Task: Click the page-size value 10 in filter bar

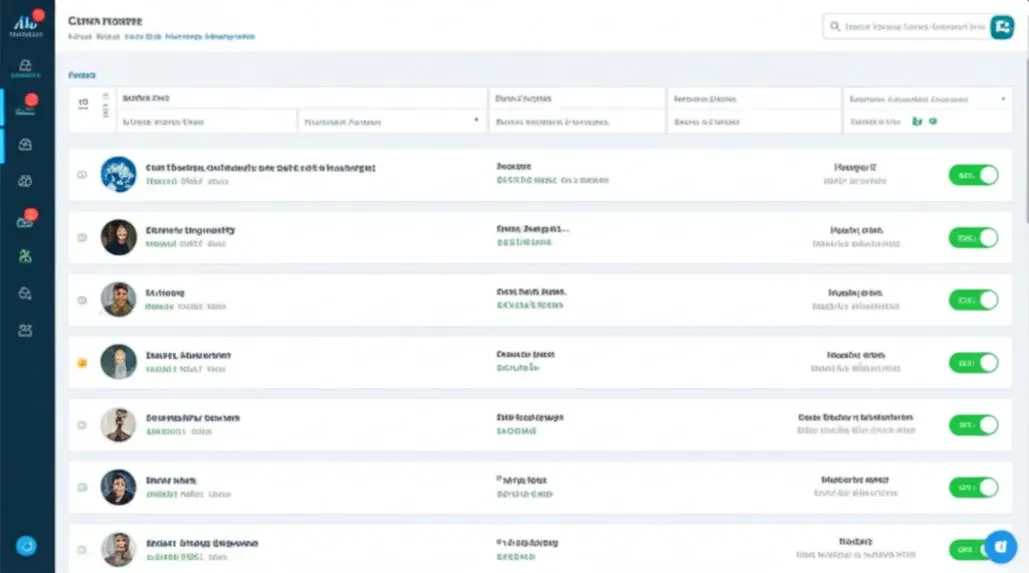Action: tap(83, 103)
